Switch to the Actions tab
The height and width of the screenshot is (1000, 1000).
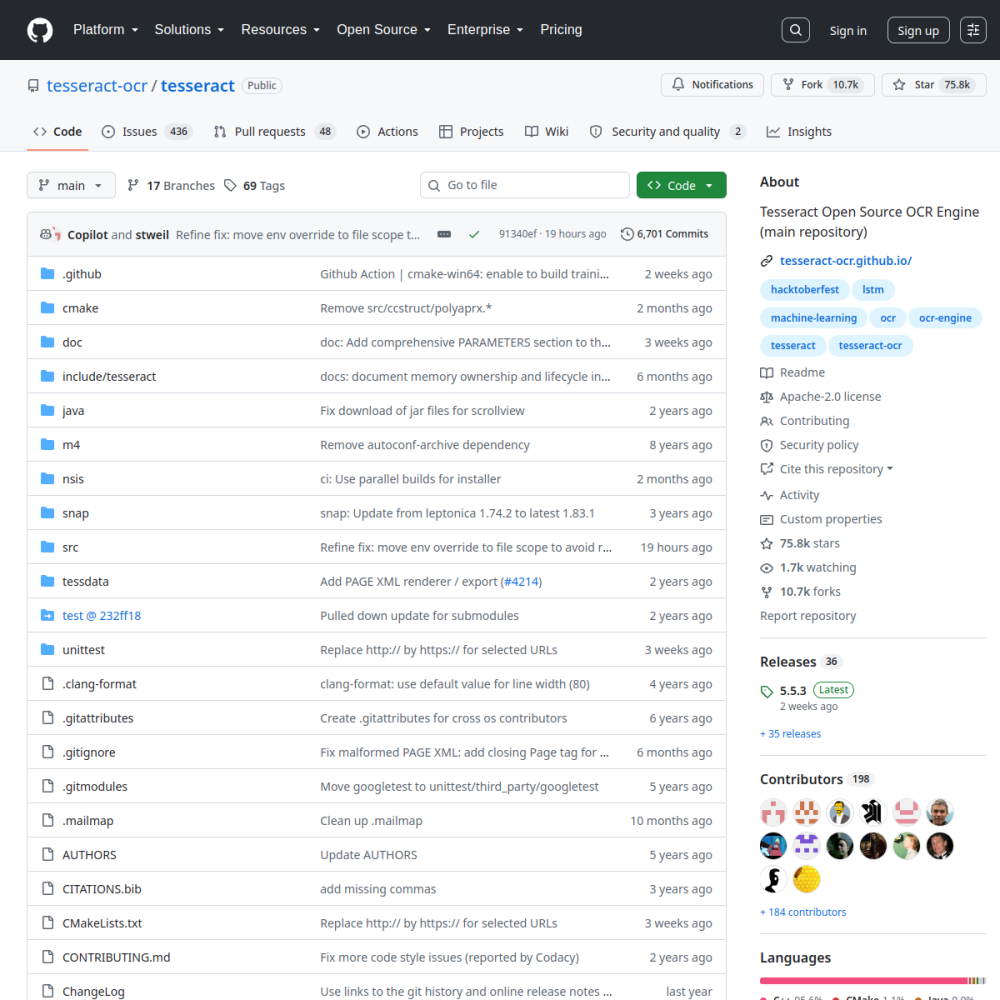[387, 131]
